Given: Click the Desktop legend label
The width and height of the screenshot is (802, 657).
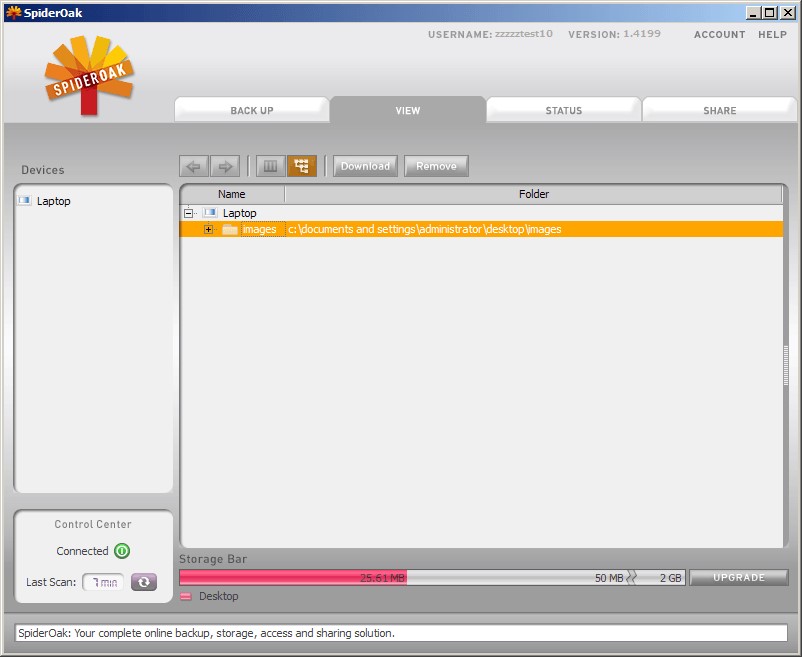Looking at the screenshot, I should pos(218,596).
